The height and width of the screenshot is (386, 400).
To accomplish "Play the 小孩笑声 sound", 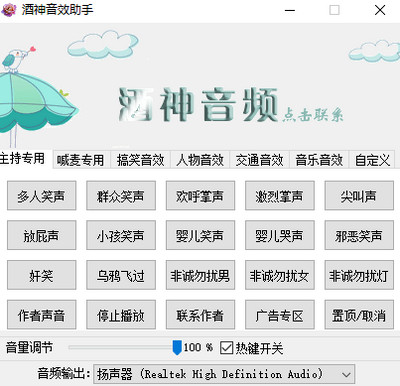I will [x=121, y=235].
